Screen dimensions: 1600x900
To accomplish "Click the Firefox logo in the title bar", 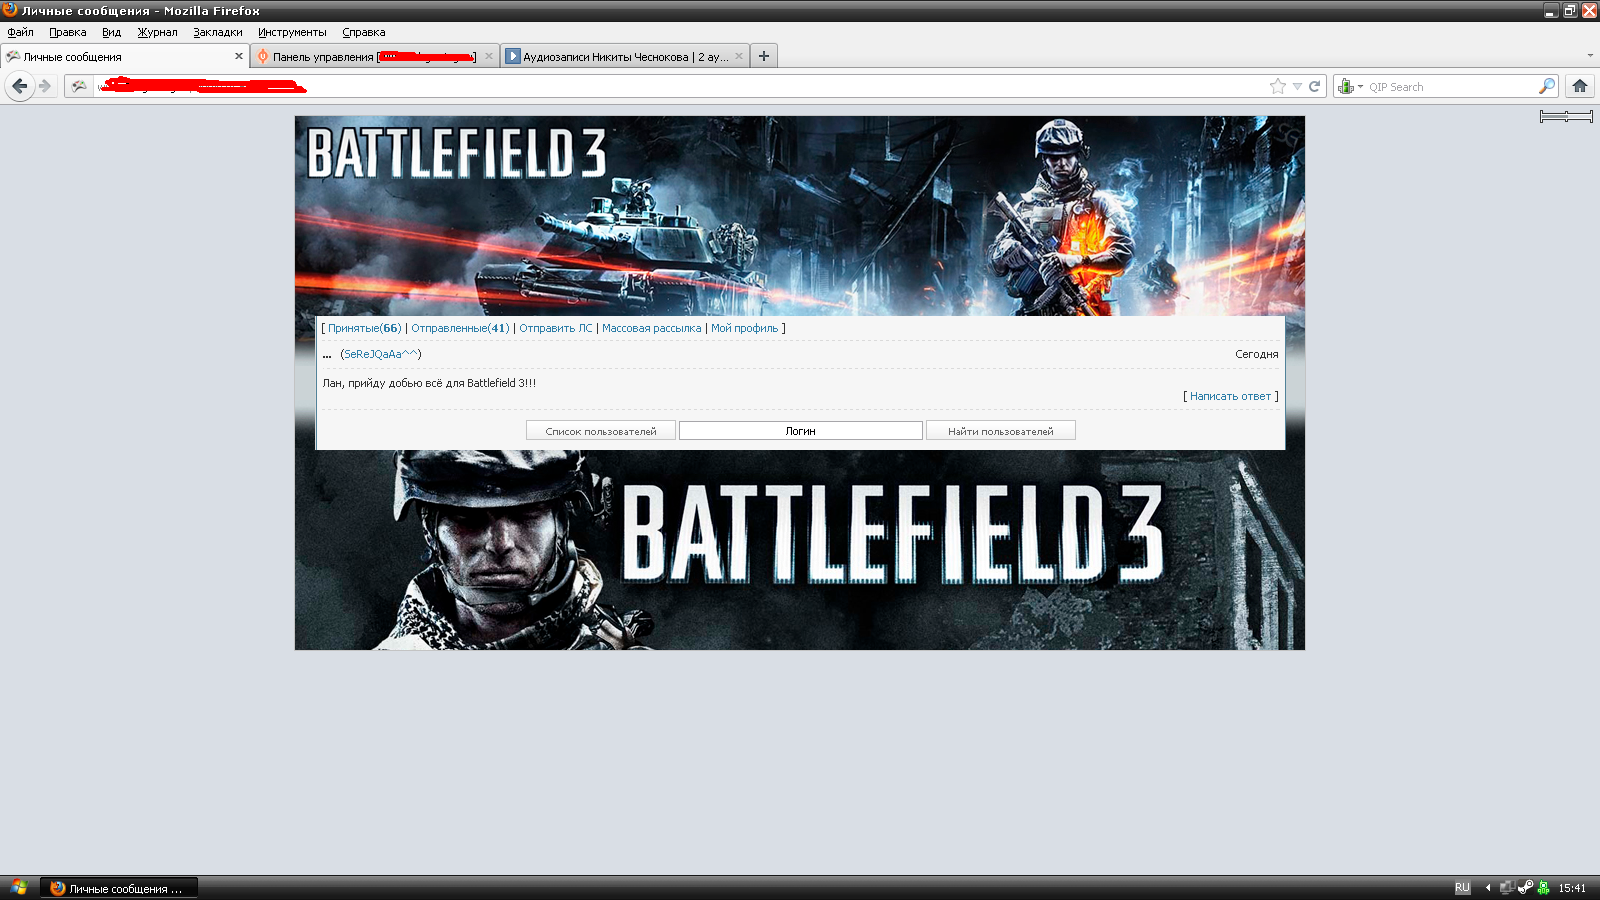I will (10, 10).
